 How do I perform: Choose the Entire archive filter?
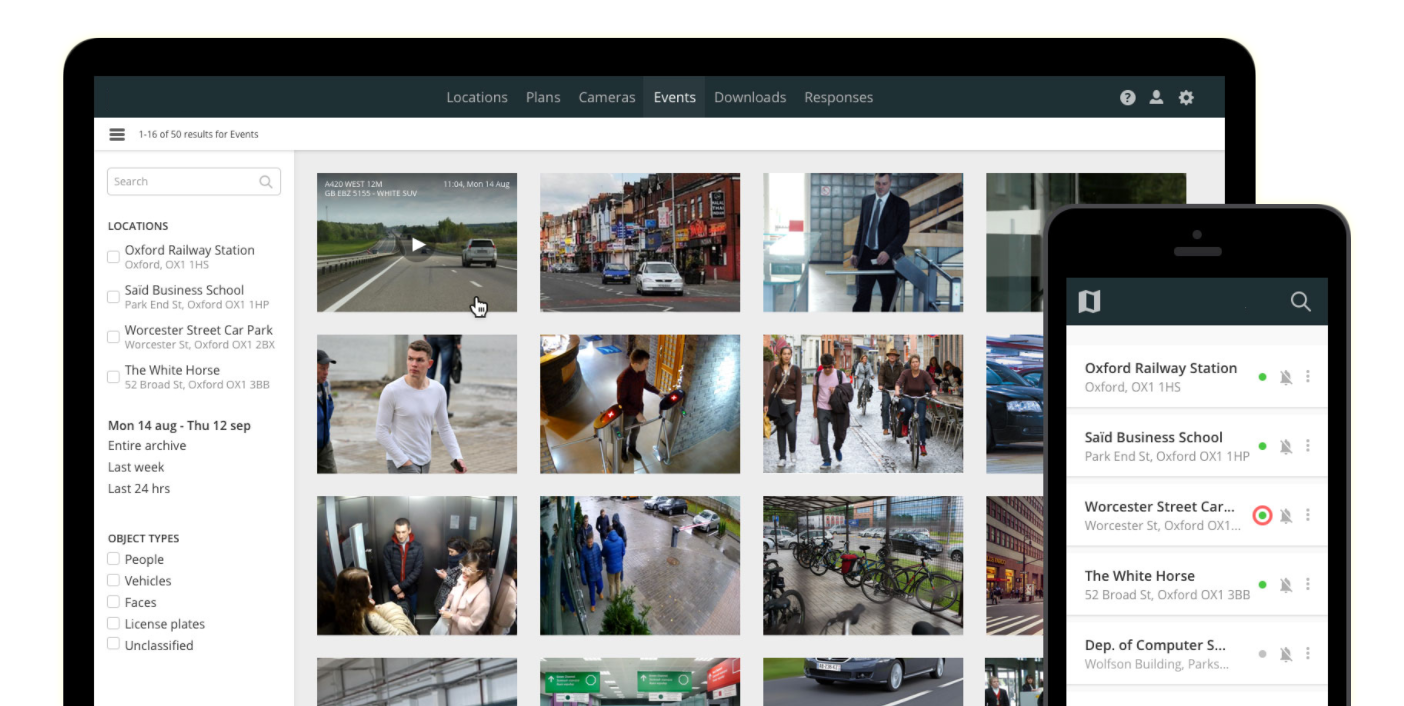[x=147, y=446]
